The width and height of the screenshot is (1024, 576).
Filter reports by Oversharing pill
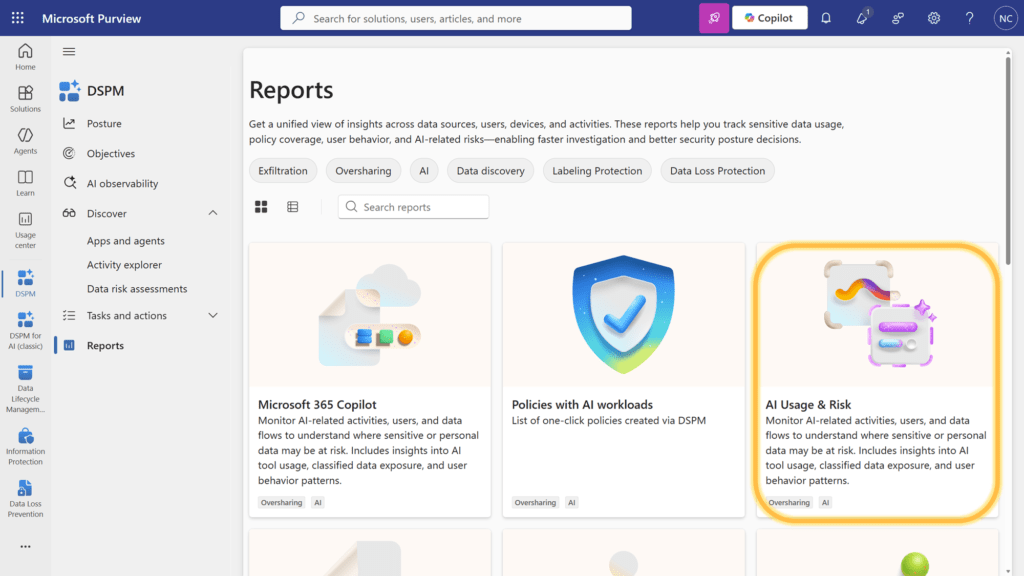click(x=363, y=170)
